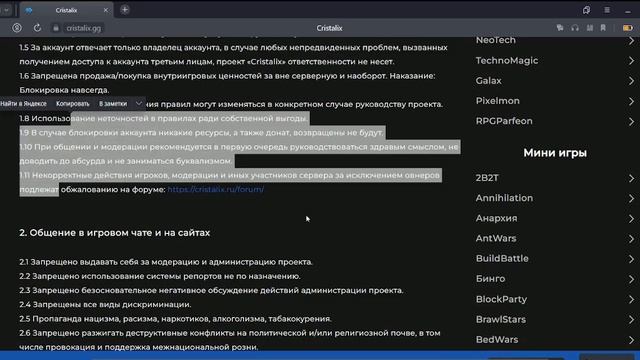
Task: Open BedWars mini game entry
Action: coord(497,340)
